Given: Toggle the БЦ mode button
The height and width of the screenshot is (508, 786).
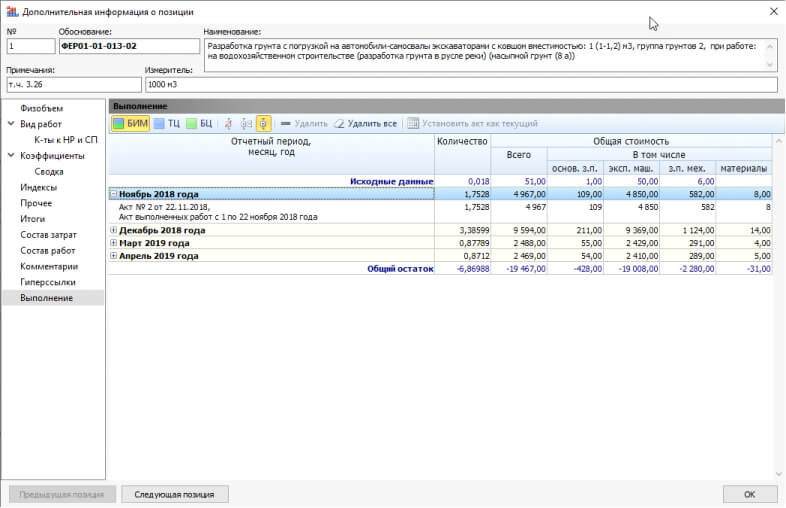Looking at the screenshot, I should click(200, 123).
